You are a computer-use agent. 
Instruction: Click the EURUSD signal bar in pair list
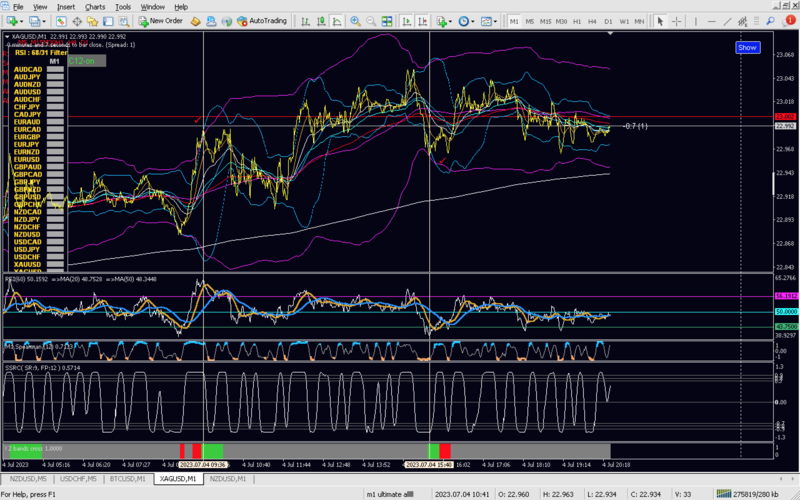[56, 159]
